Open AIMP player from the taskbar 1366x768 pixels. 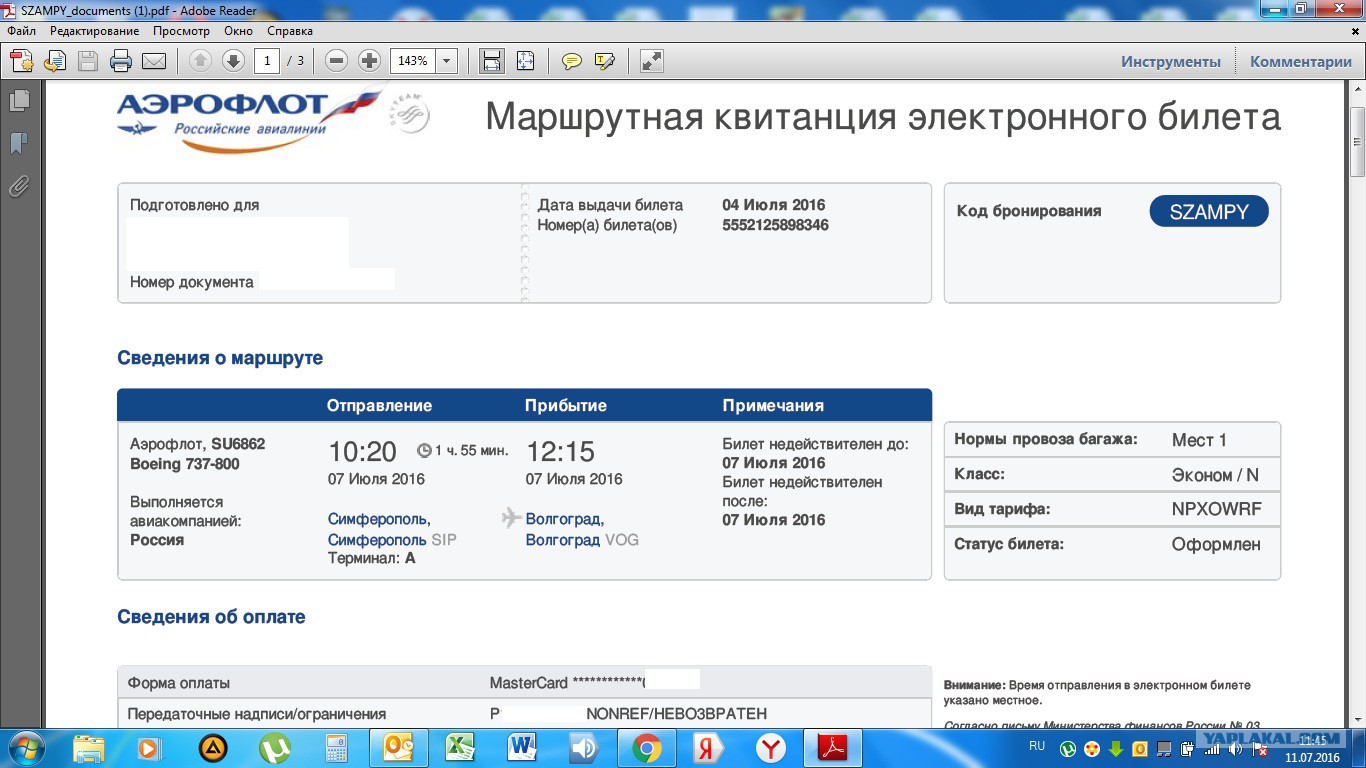[212, 748]
